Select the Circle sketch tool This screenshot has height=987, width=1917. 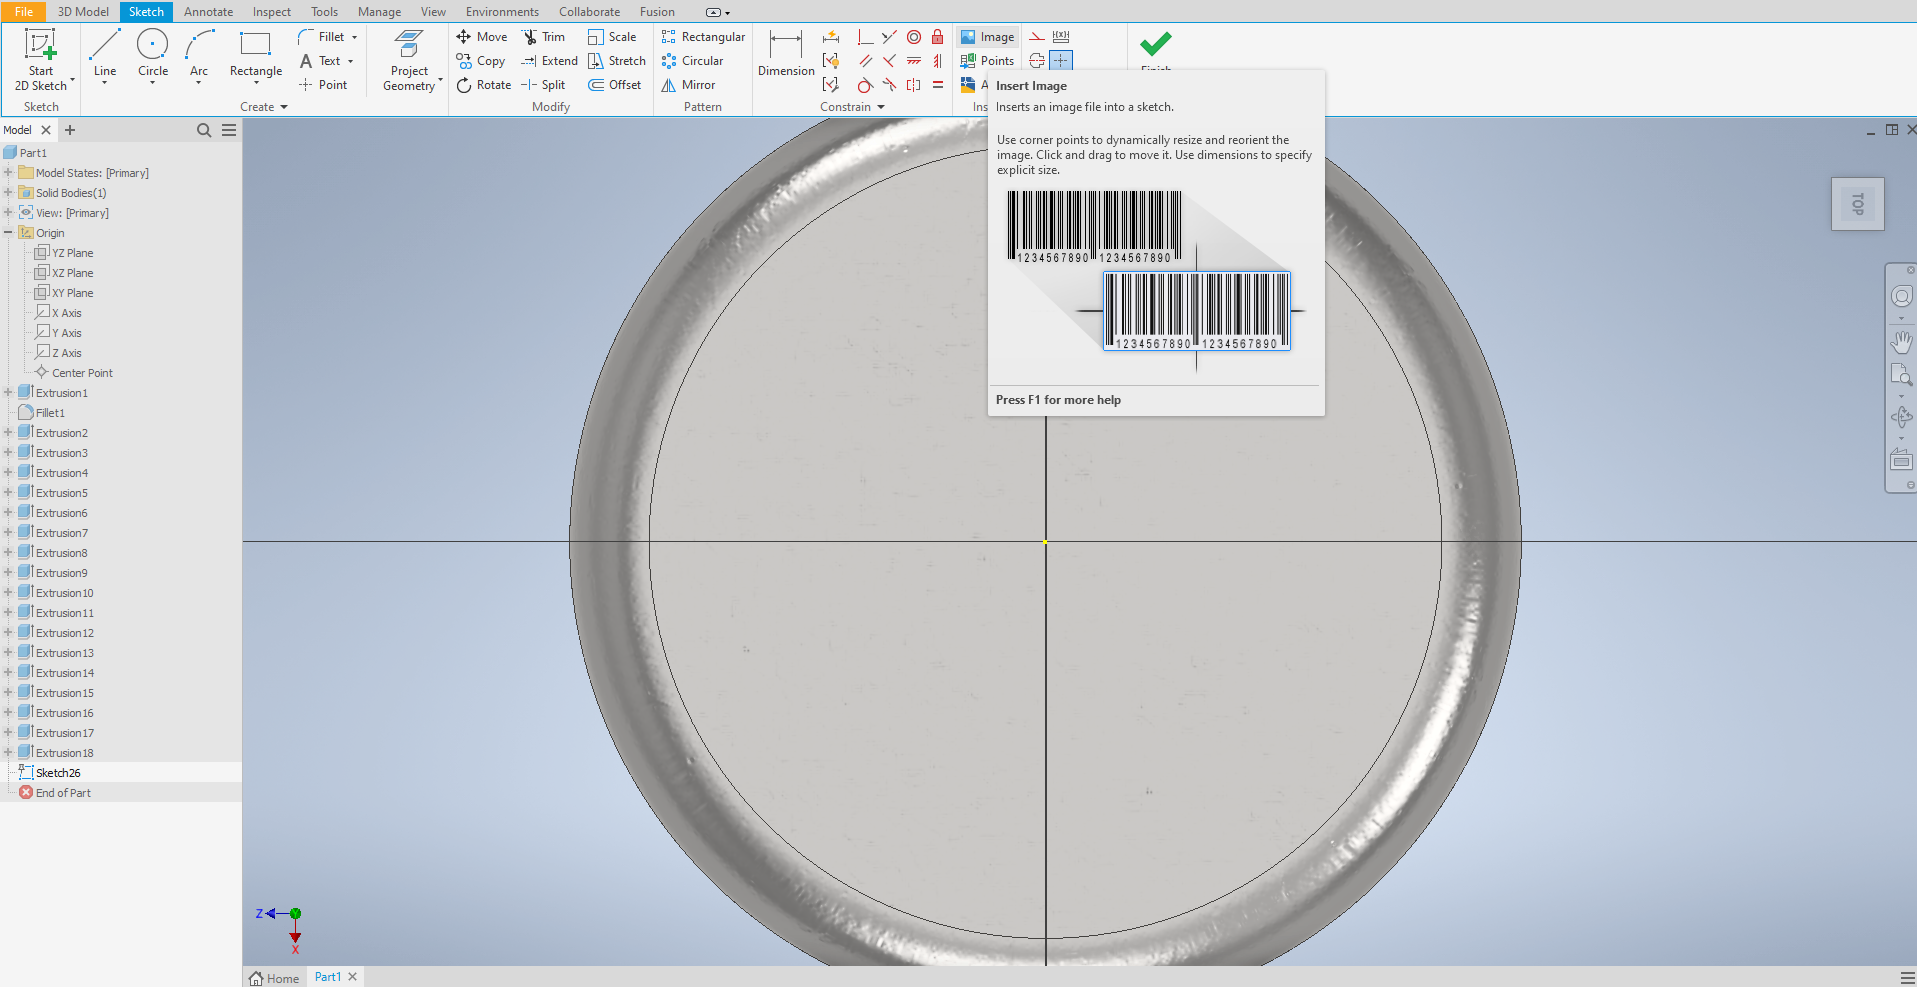coord(153,55)
